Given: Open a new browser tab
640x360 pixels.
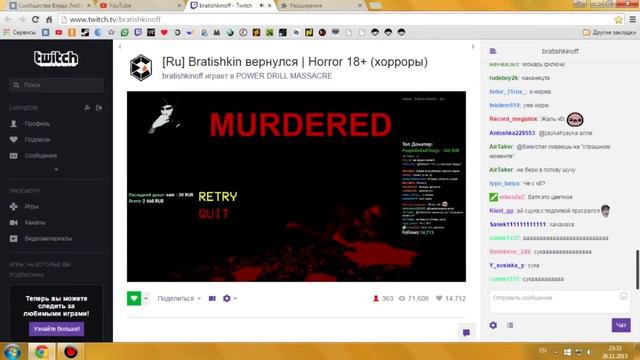Looking at the screenshot, I should (376, 6).
